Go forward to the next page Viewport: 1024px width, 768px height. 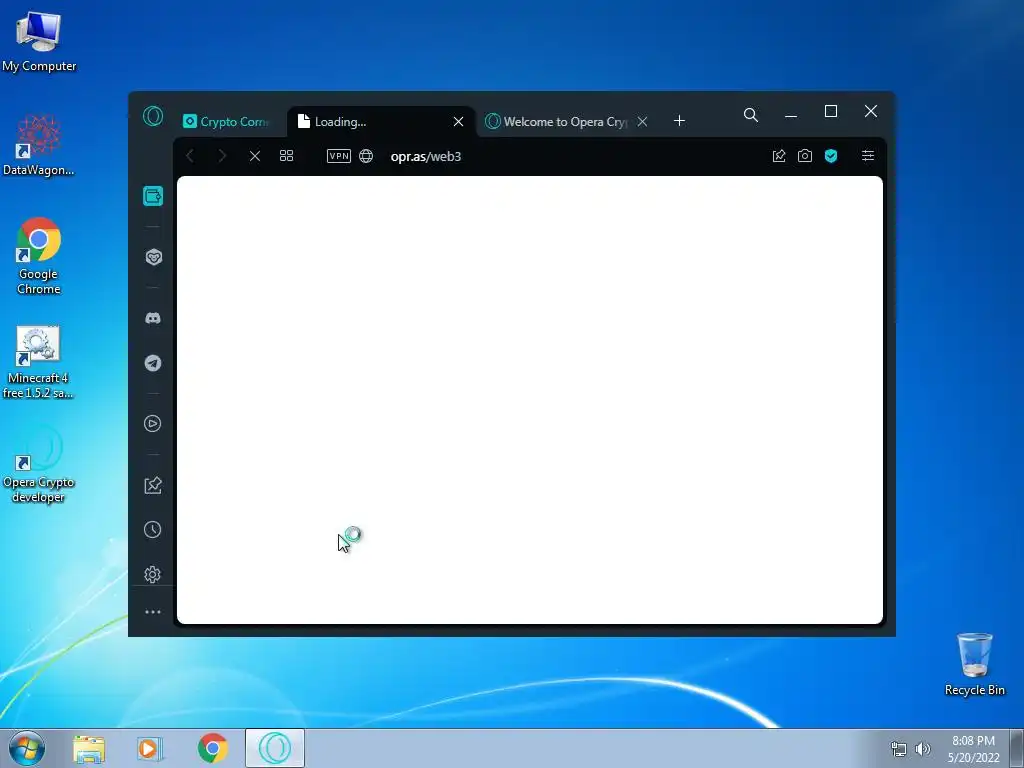pyautogui.click(x=222, y=156)
